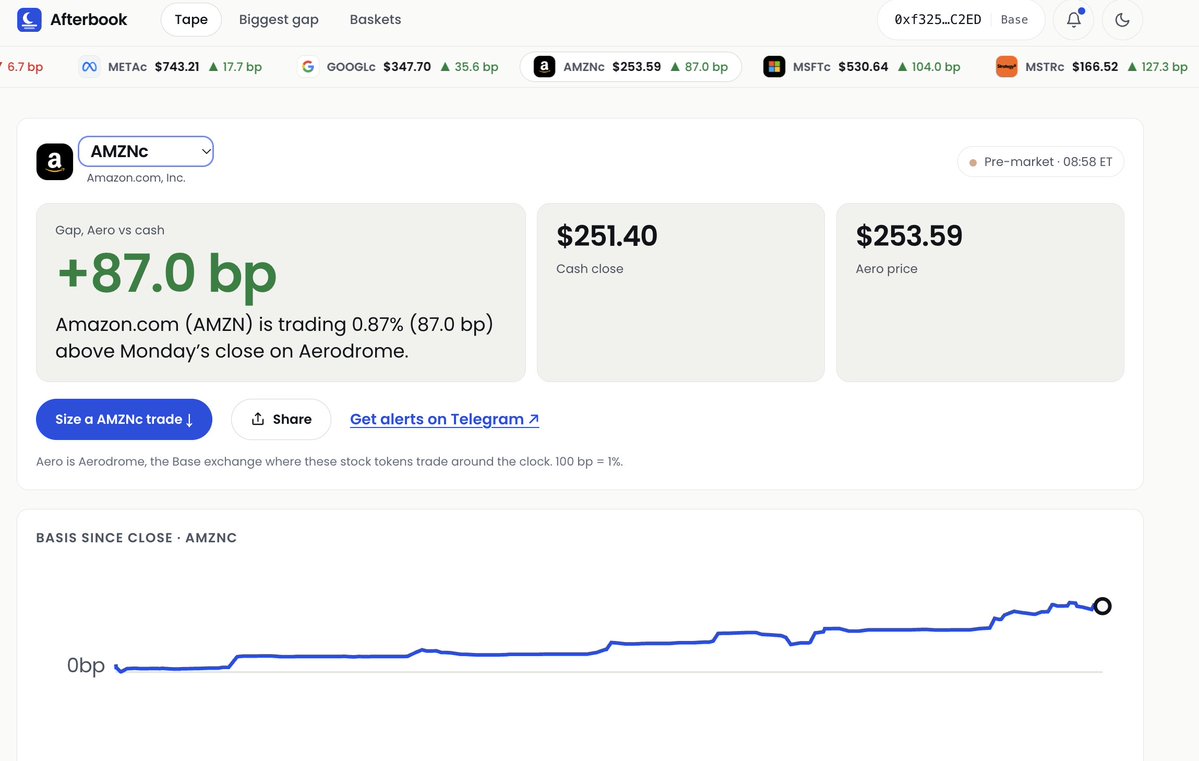
Task: Click the Afterbook moon logo icon
Action: point(29,20)
